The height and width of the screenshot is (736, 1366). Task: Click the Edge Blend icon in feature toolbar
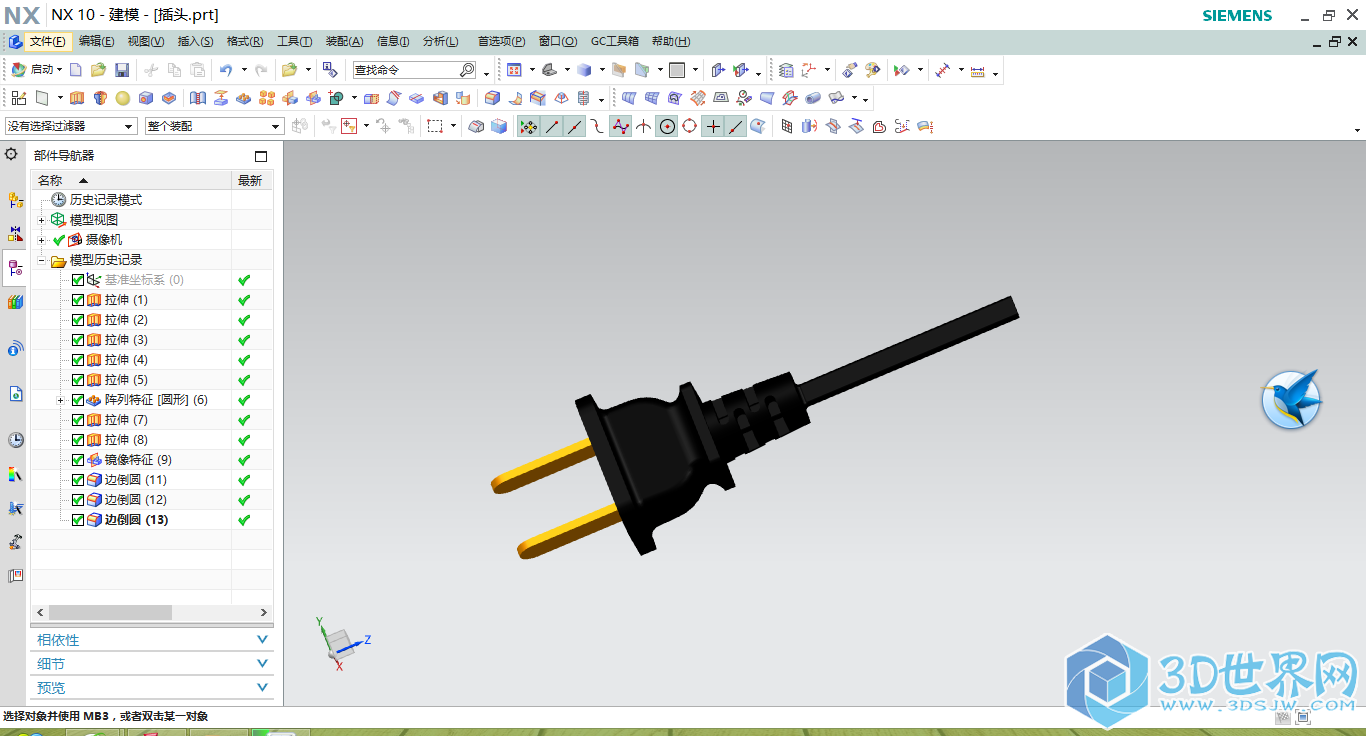coord(492,98)
